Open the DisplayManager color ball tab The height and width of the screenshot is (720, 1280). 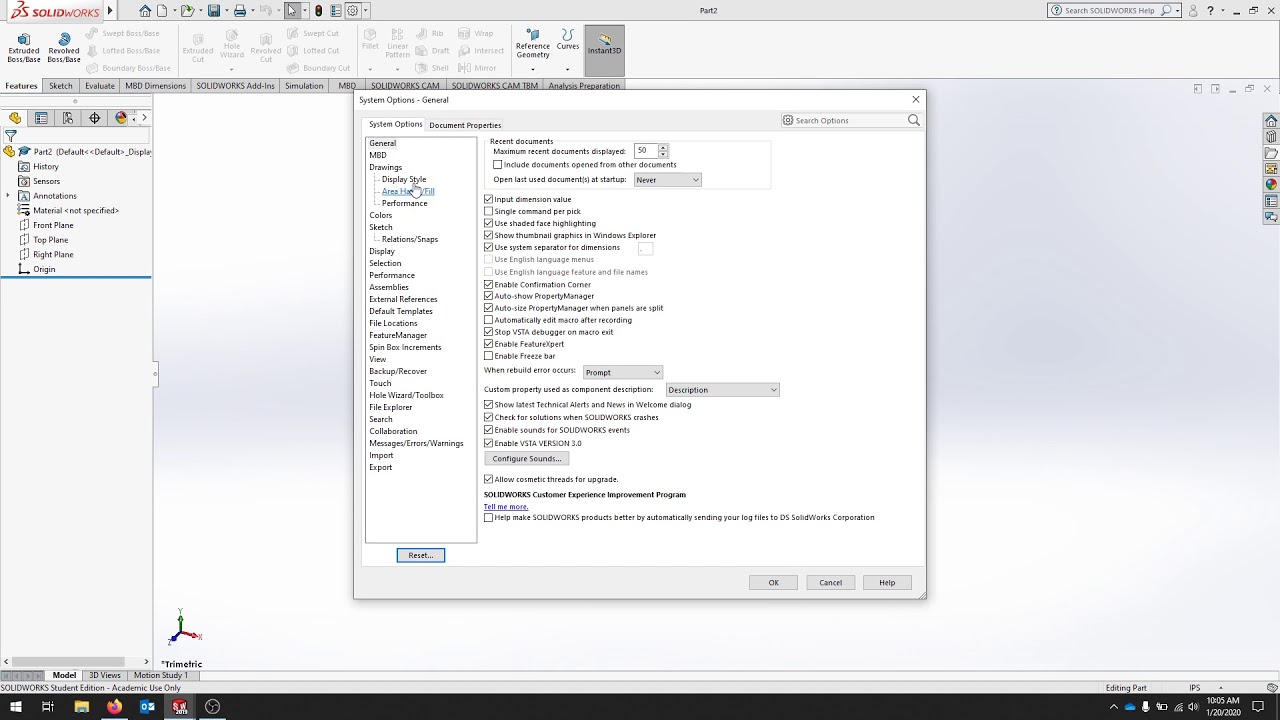(x=121, y=118)
